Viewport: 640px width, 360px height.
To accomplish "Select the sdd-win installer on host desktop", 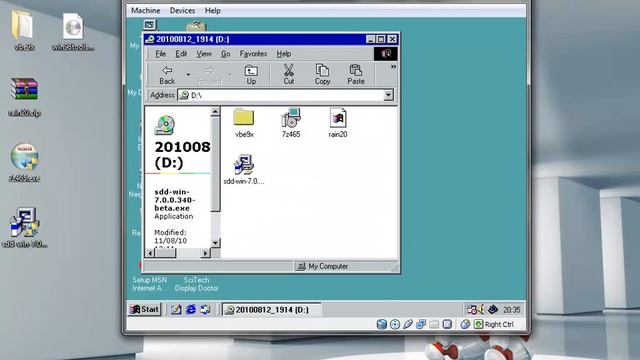I will pyautogui.click(x=24, y=228).
